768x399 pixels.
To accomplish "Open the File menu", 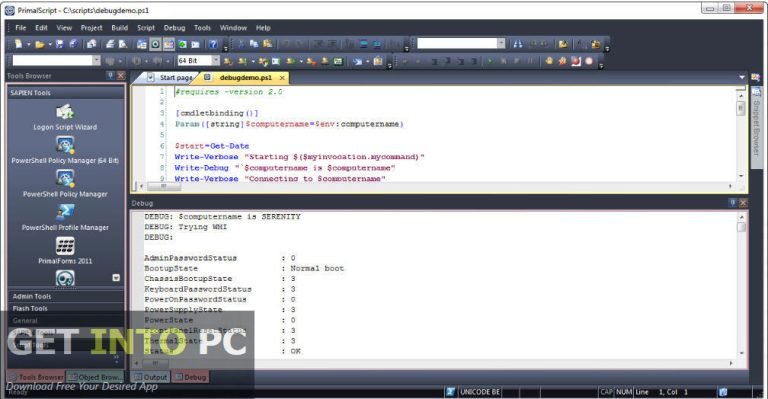I will (x=21, y=28).
